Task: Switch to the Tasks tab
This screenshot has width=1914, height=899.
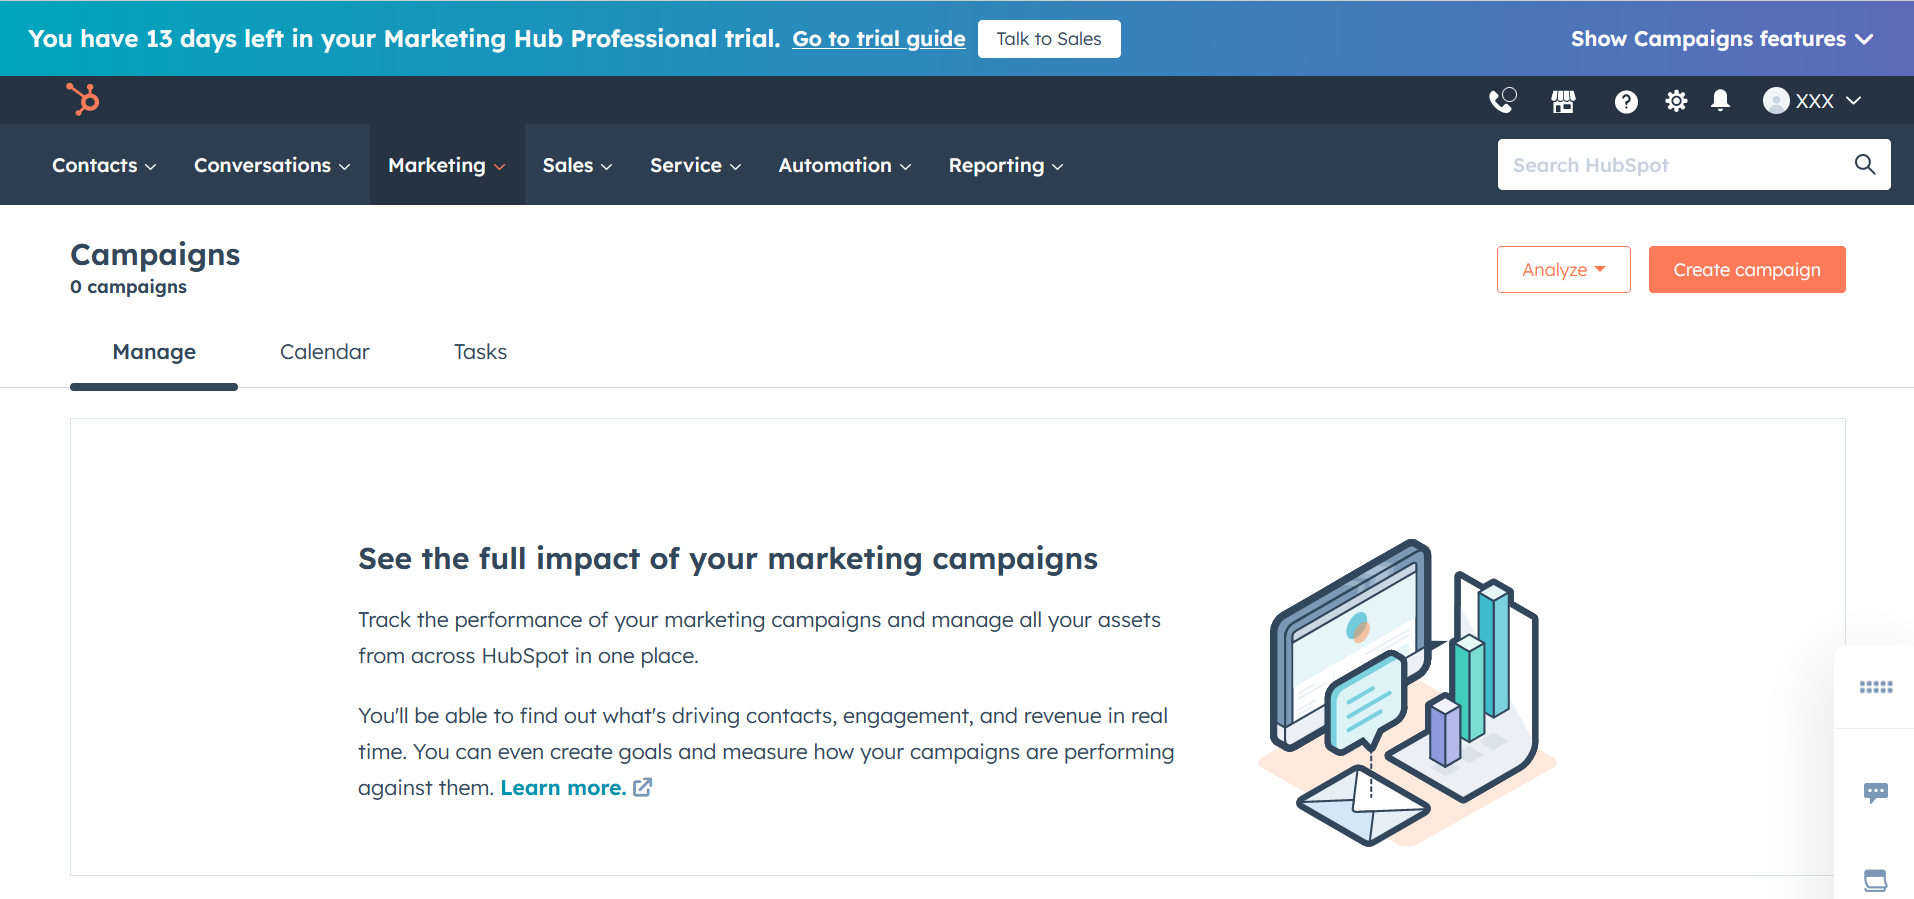Action: tap(480, 352)
